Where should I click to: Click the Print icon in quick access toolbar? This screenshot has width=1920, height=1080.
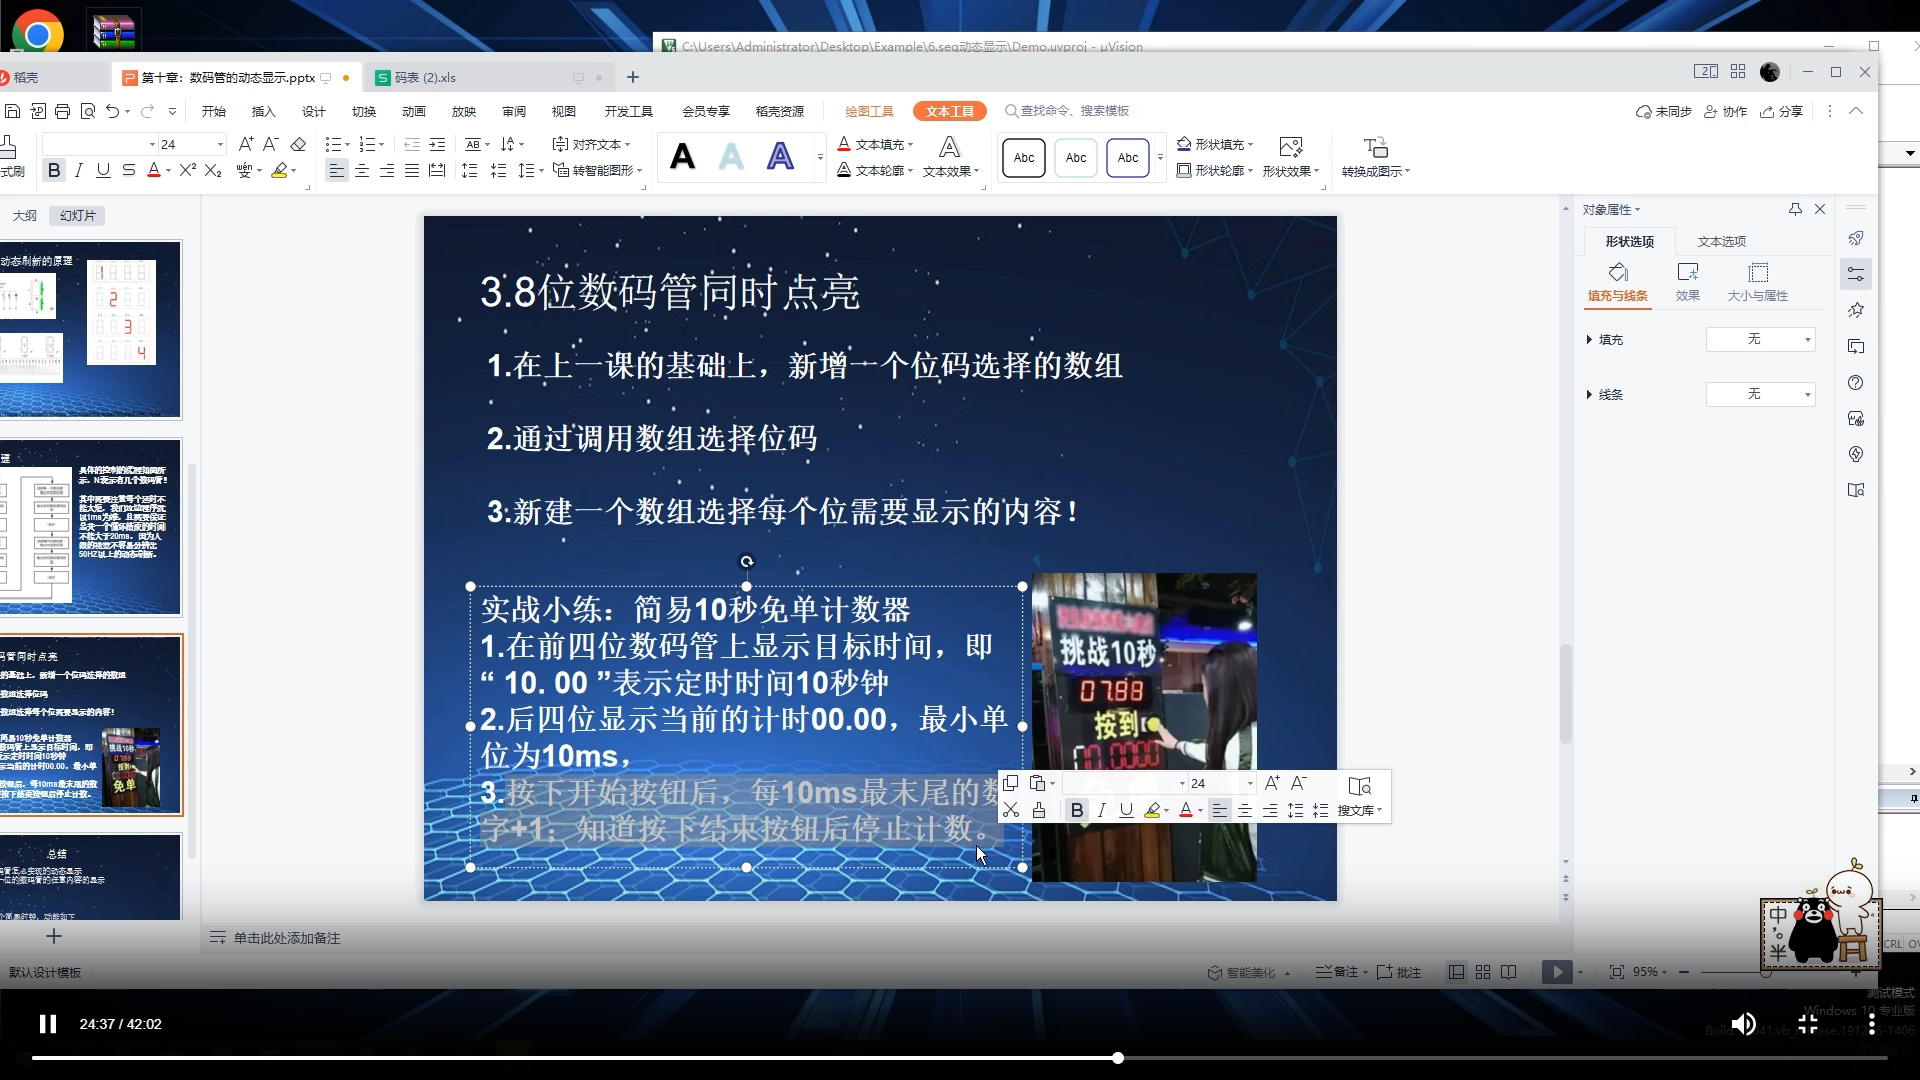coord(63,111)
